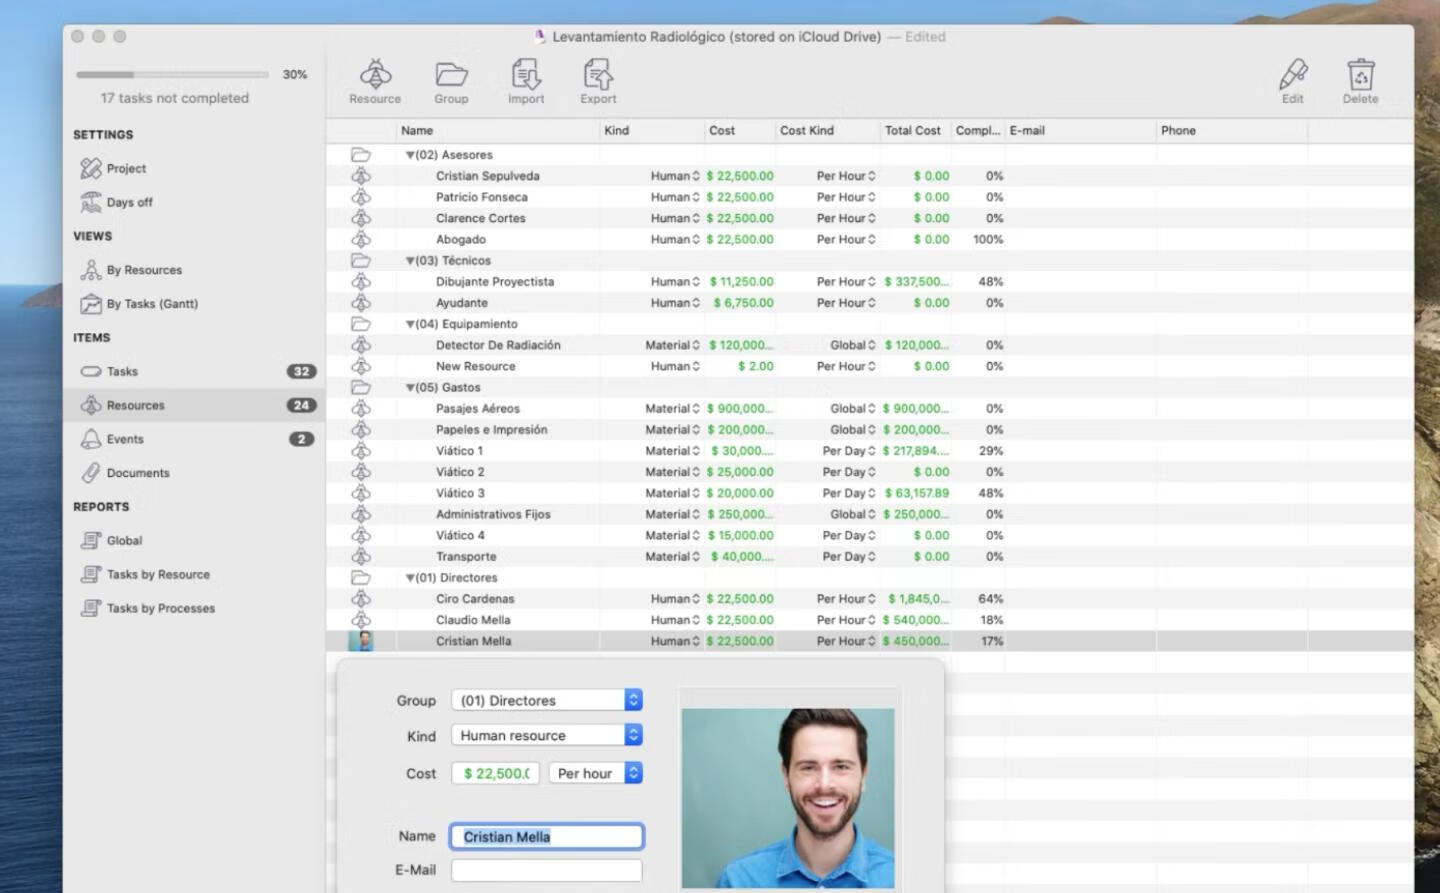The width and height of the screenshot is (1440, 893).
Task: Select Resources in the sidebar
Action: click(195, 405)
